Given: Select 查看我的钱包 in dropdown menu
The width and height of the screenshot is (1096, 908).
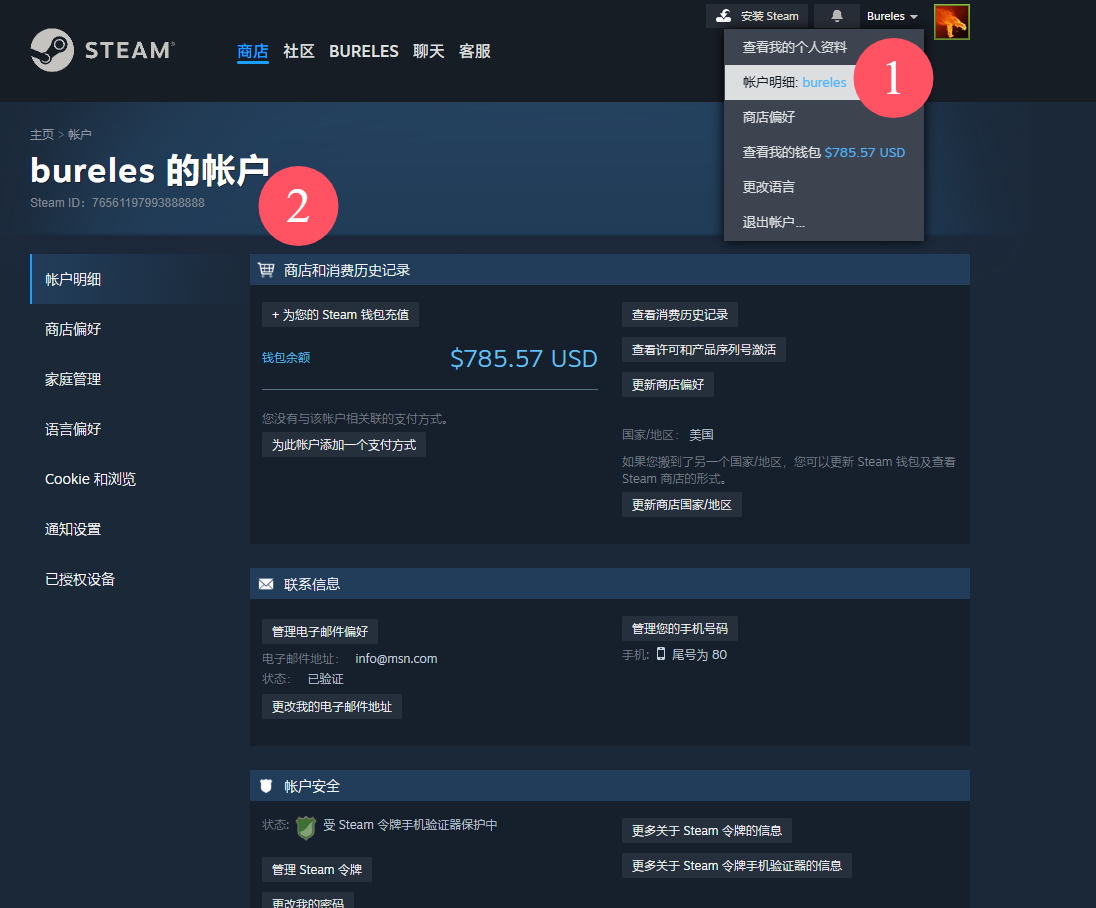Looking at the screenshot, I should pos(823,152).
